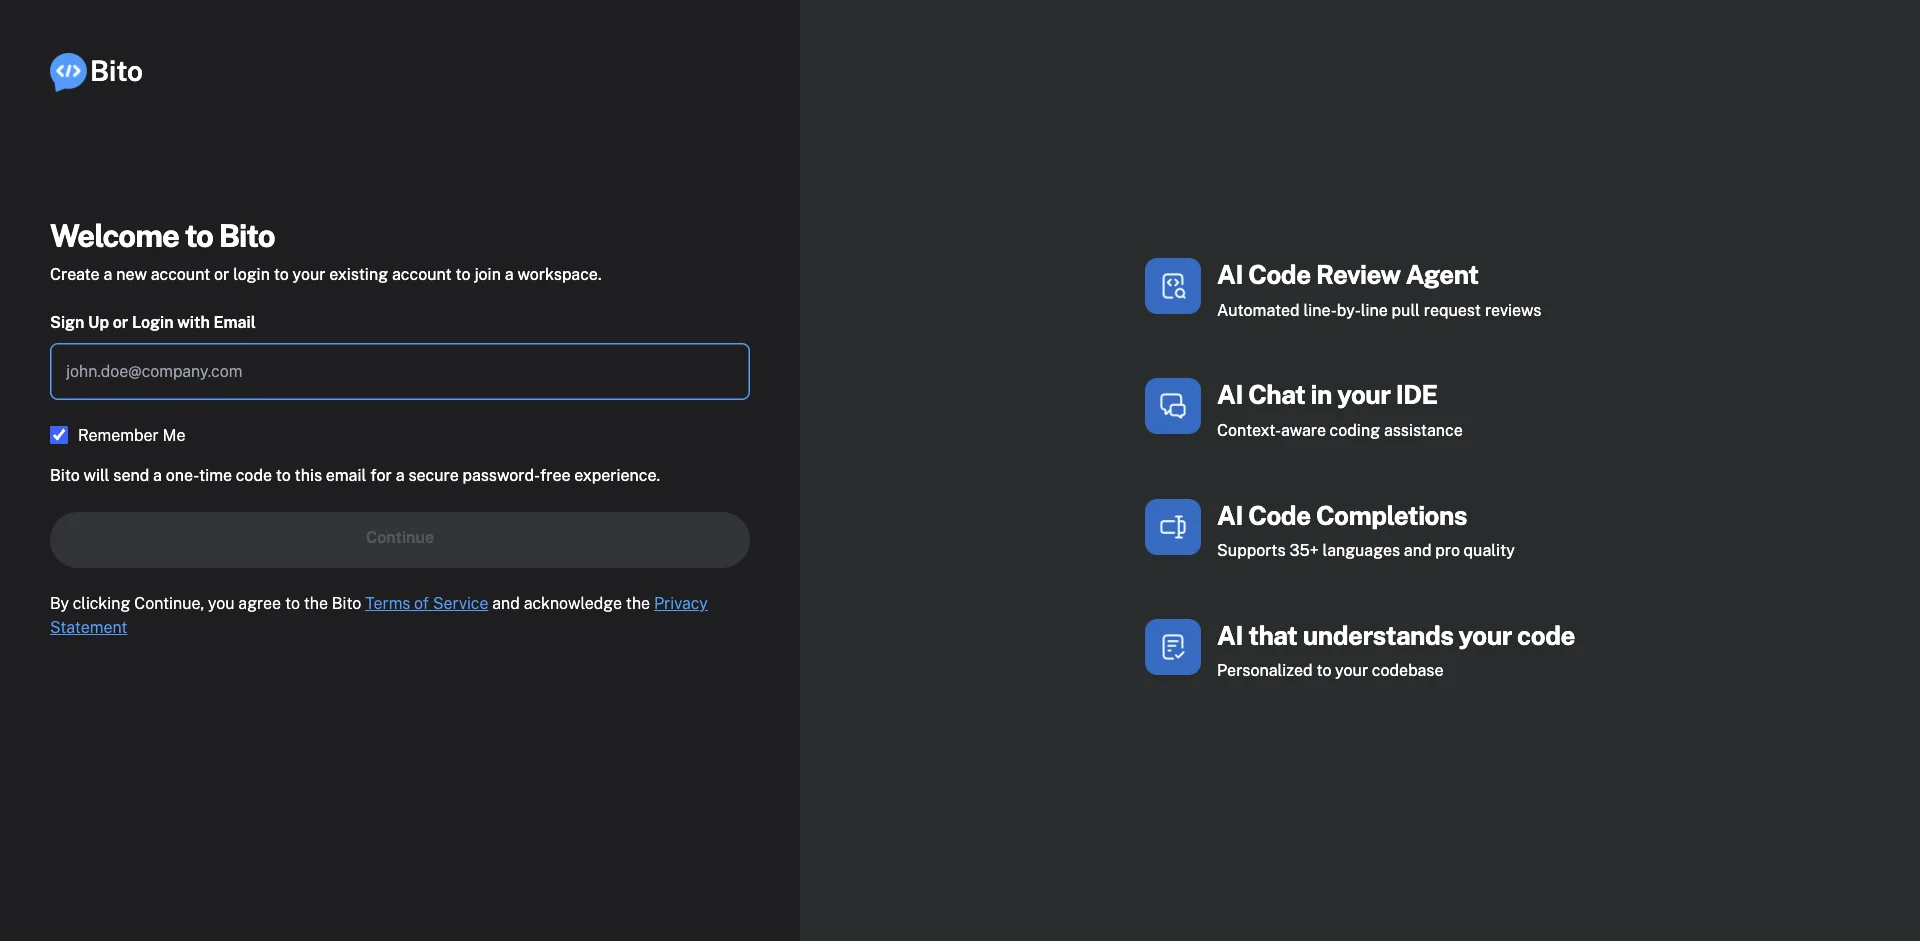The width and height of the screenshot is (1920, 941).
Task: Click the AI Code Review Agent title
Action: click(1347, 275)
